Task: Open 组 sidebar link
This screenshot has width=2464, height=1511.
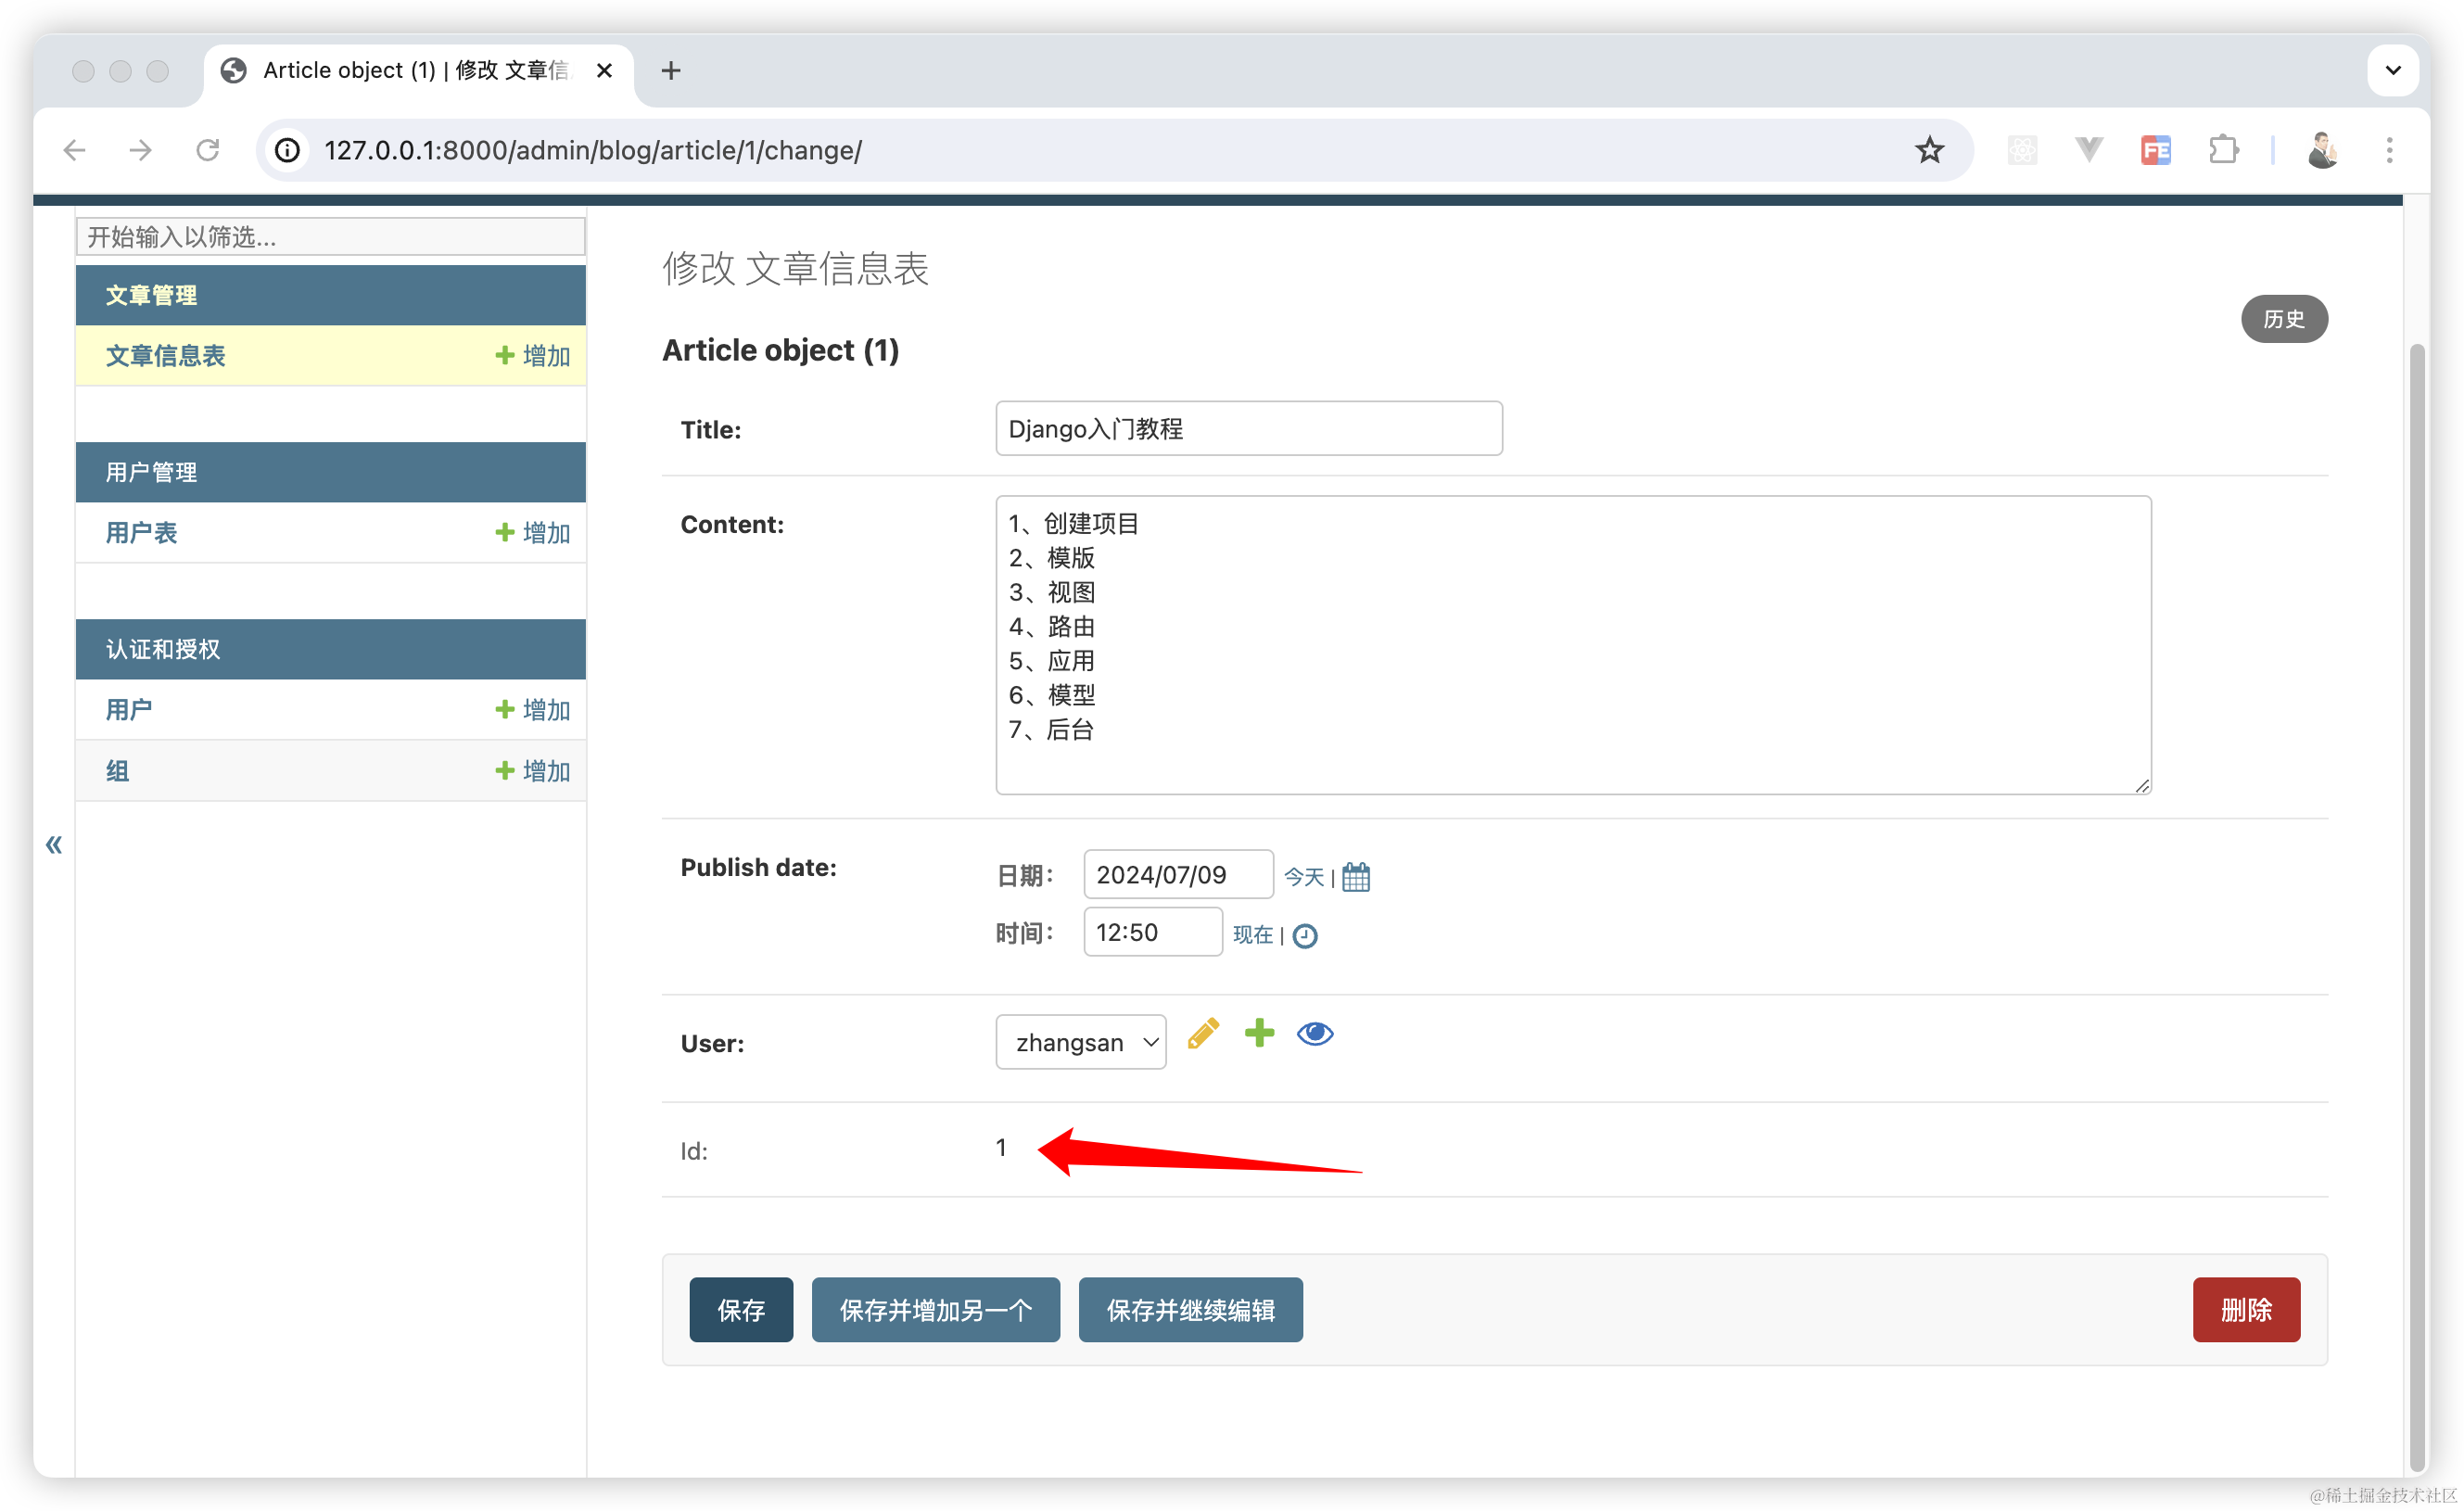Action: coord(117,770)
